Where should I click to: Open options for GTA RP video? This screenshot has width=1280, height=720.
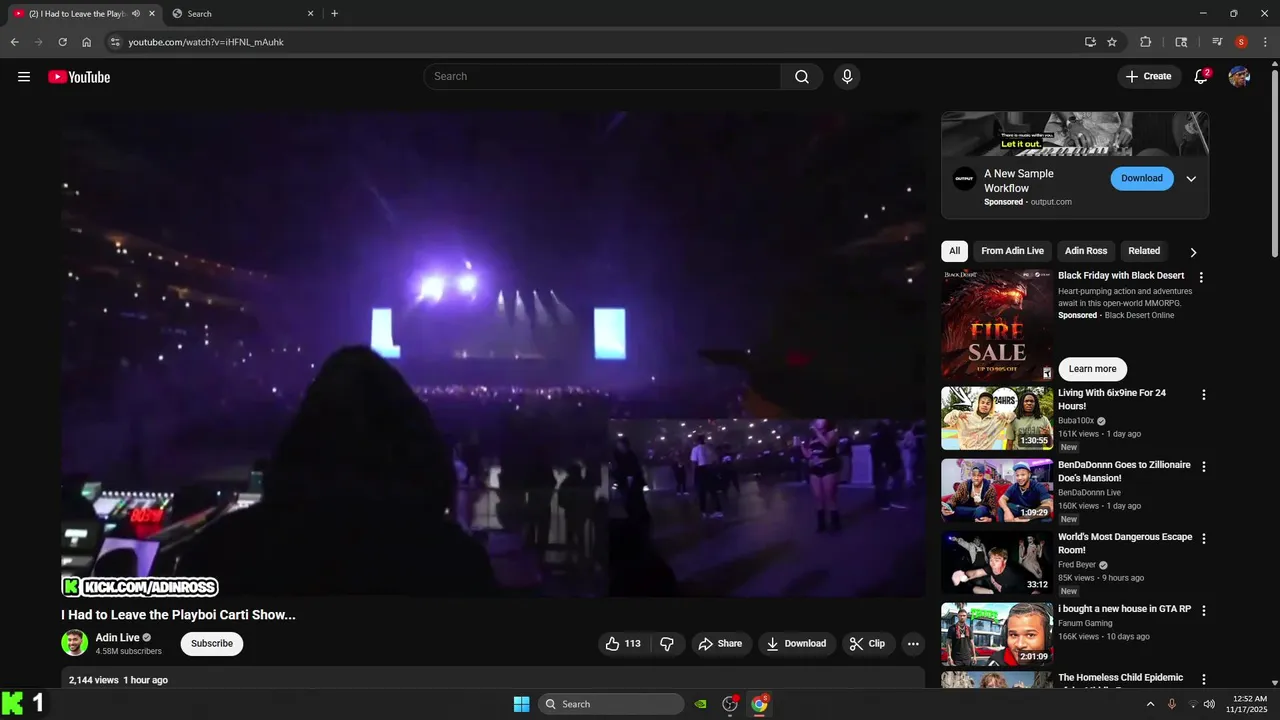pos(1203,611)
